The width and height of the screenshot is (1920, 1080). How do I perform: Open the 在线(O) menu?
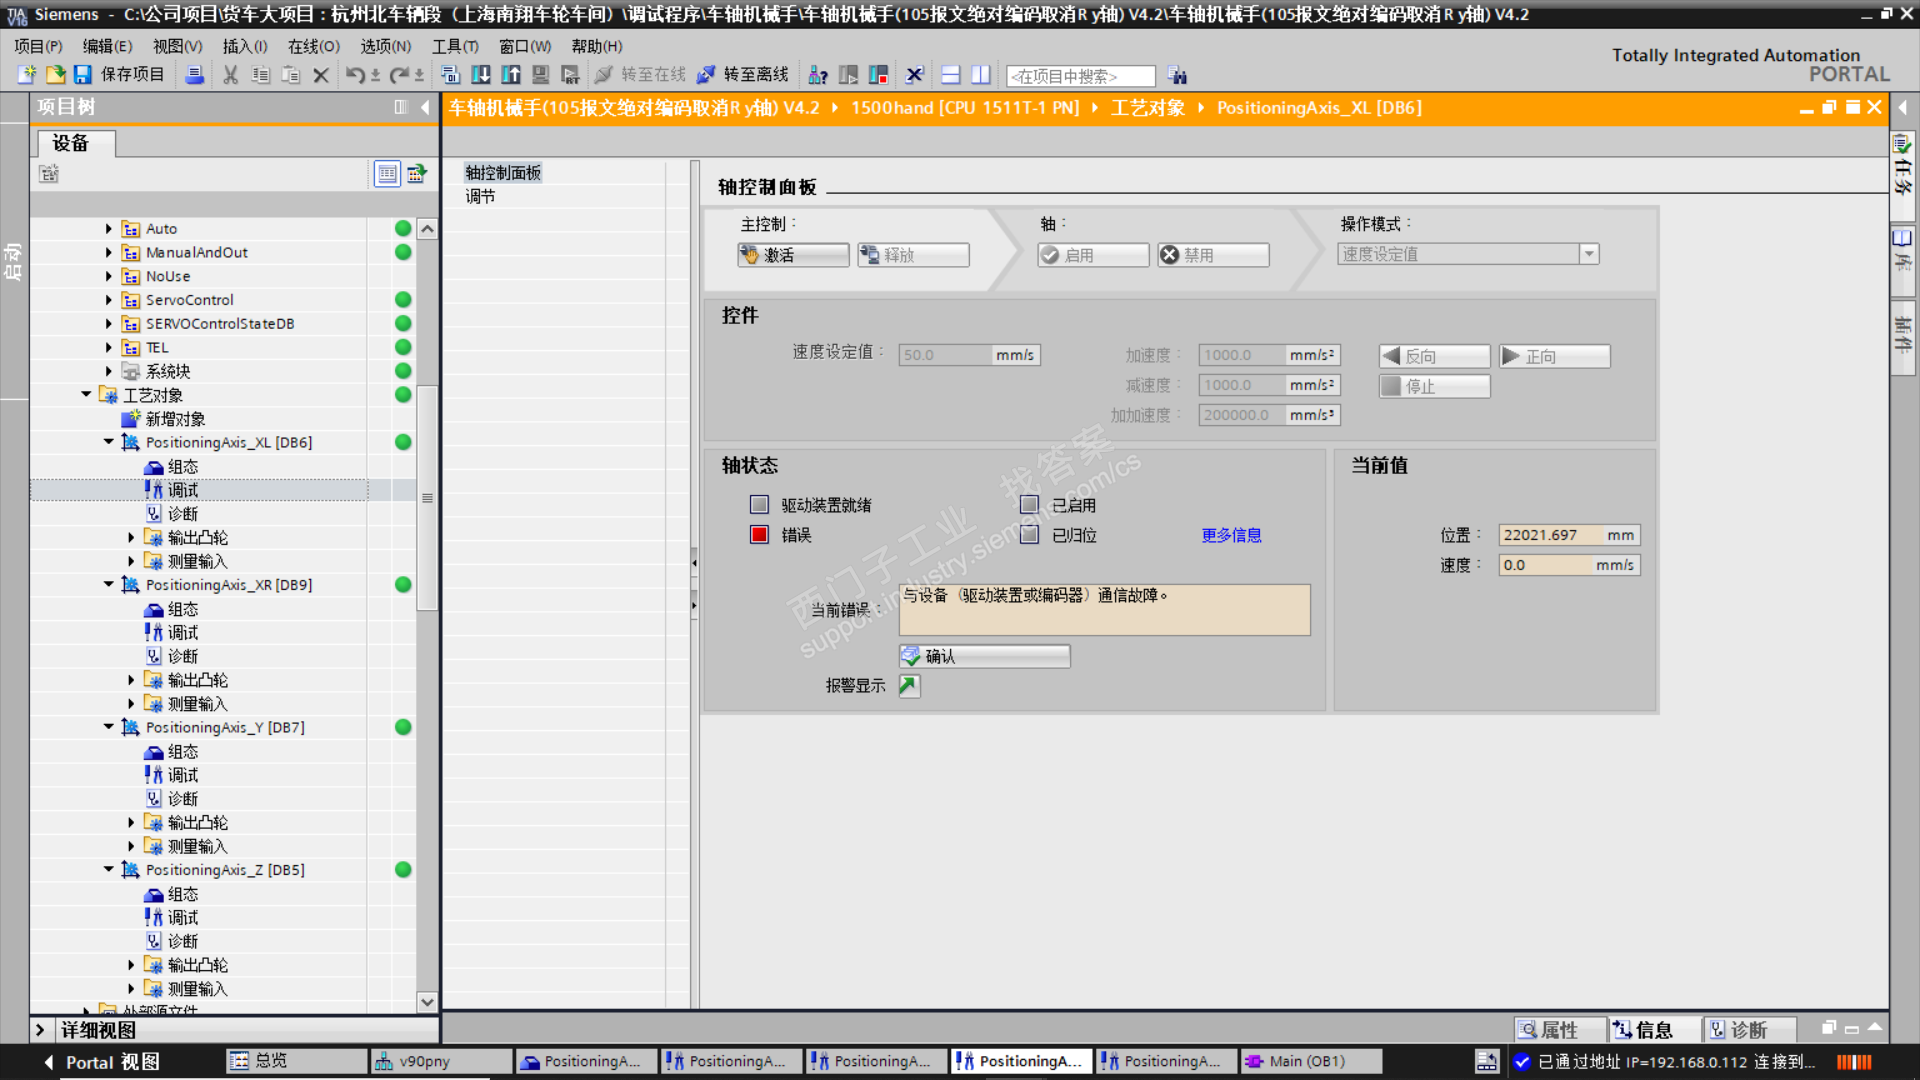313,46
